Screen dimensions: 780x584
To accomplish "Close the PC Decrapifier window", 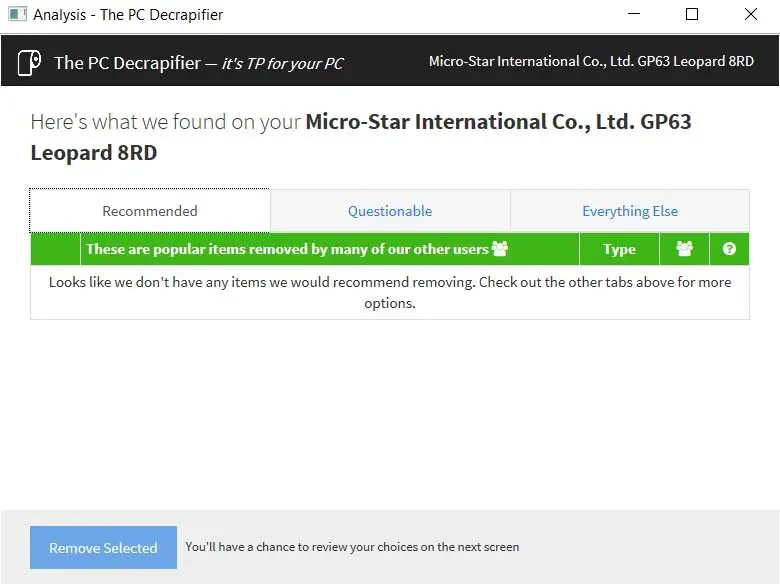I will point(751,14).
